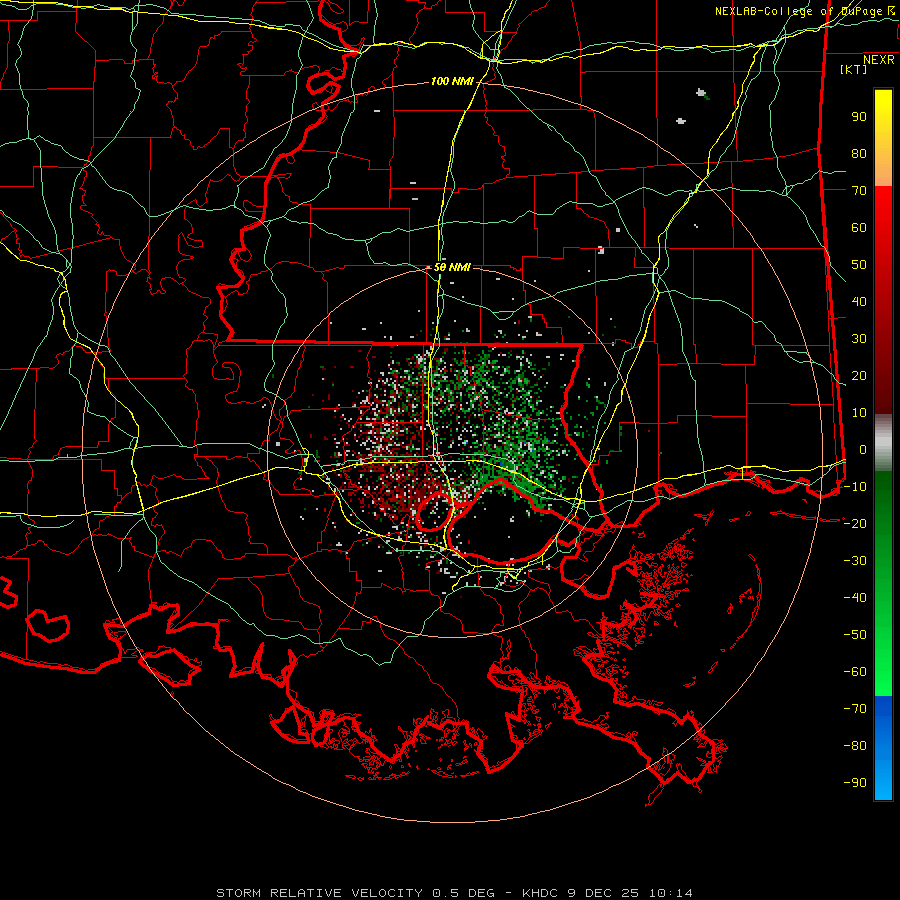Screen dimensions: 900x900
Task: Click the "100 NMI" range ring label
Action: (452, 82)
